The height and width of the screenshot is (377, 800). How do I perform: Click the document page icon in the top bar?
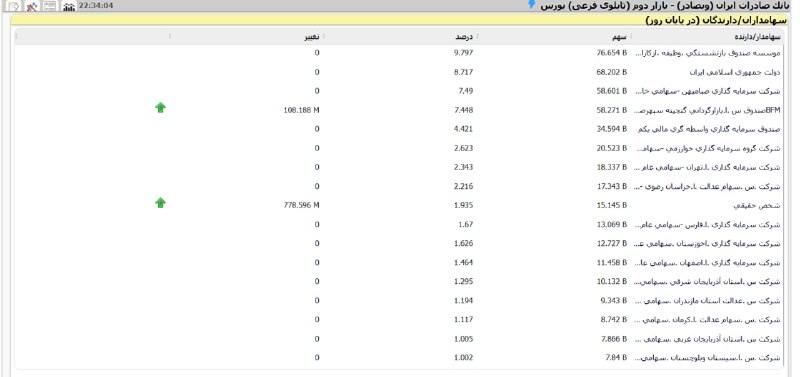14,6
